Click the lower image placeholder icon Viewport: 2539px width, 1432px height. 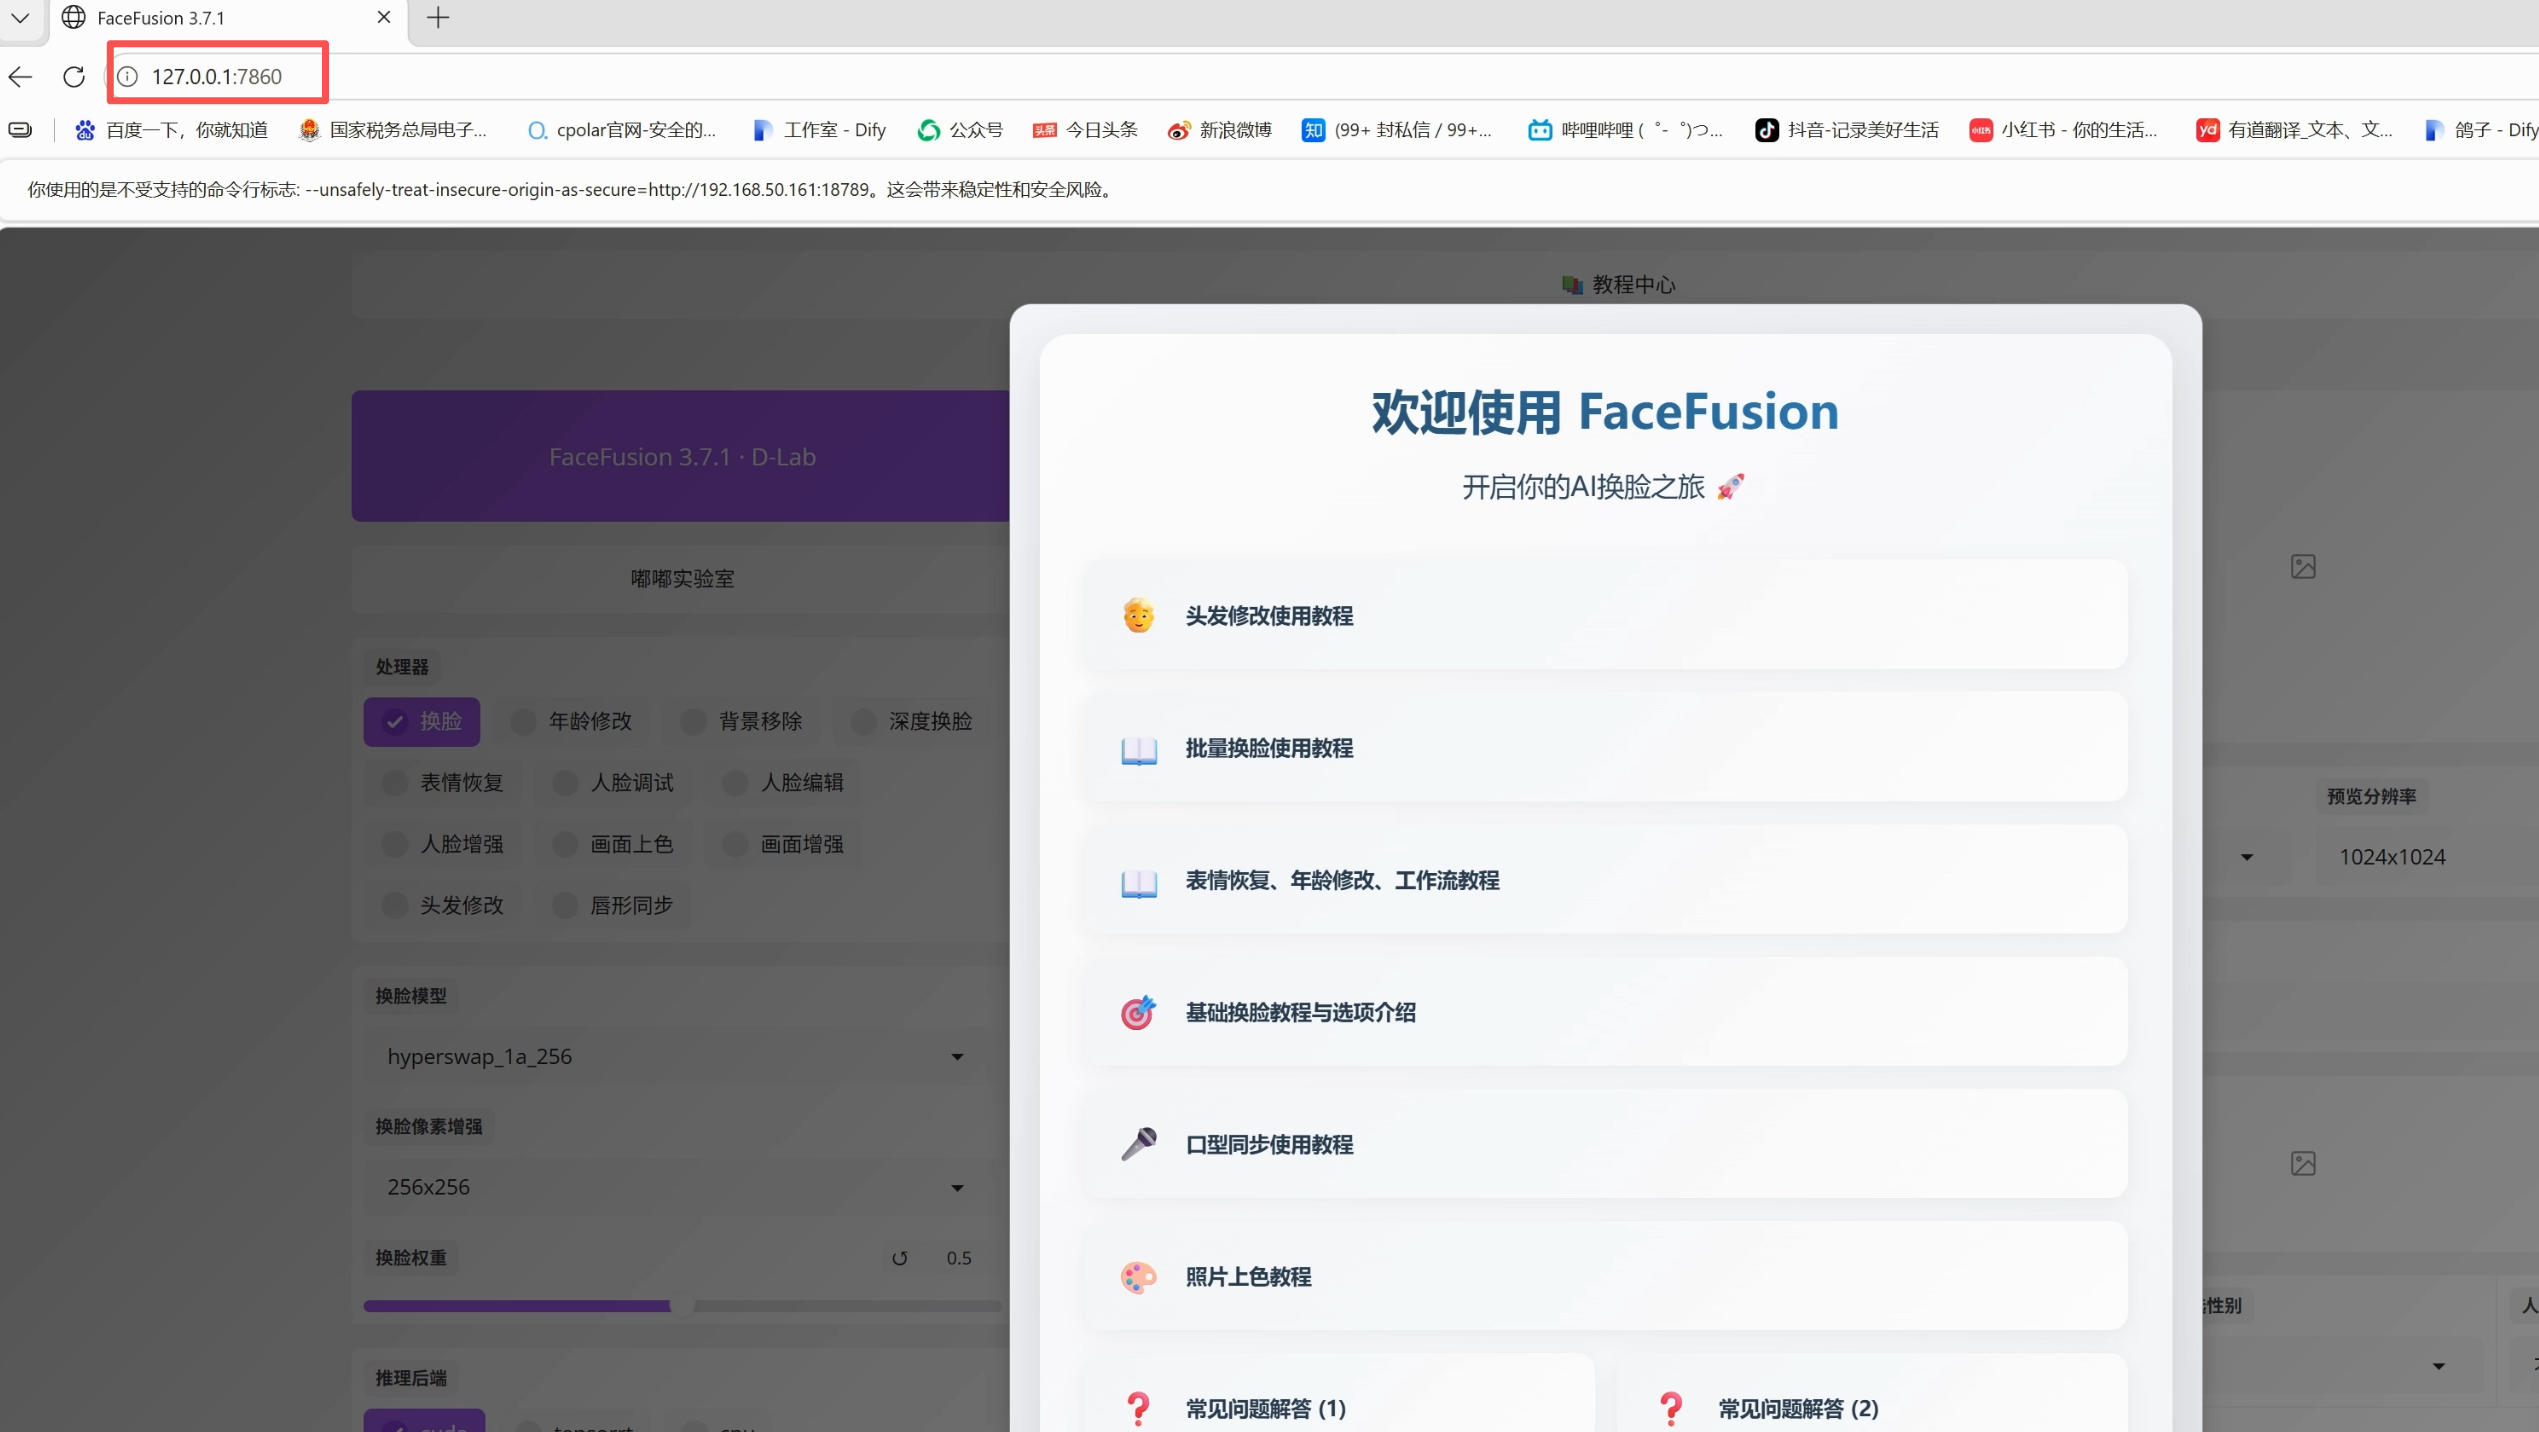click(x=2303, y=1163)
